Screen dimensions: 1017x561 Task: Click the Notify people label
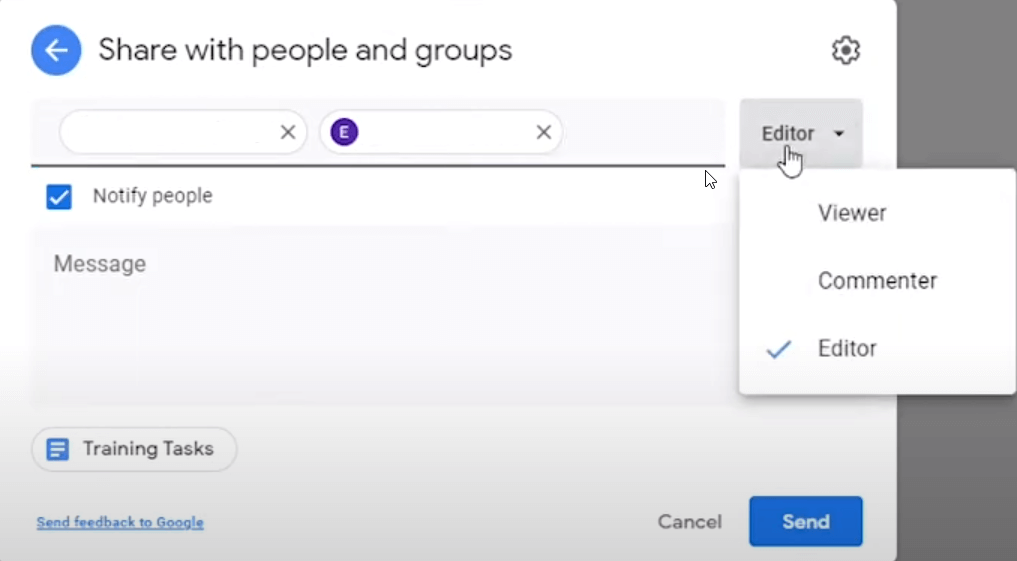pyautogui.click(x=152, y=196)
